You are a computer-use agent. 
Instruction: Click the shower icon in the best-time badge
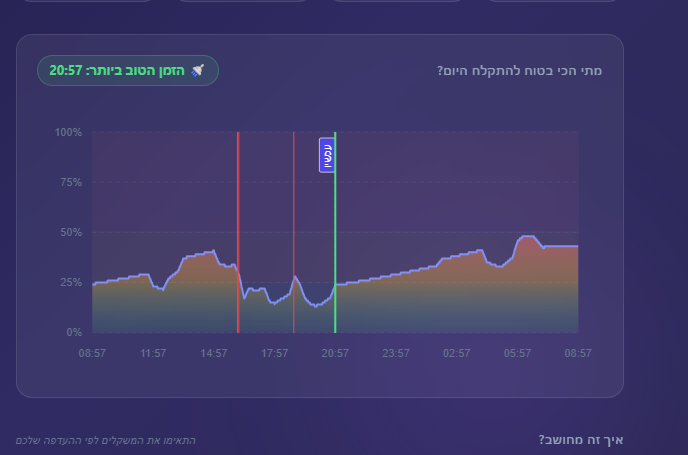coord(197,71)
